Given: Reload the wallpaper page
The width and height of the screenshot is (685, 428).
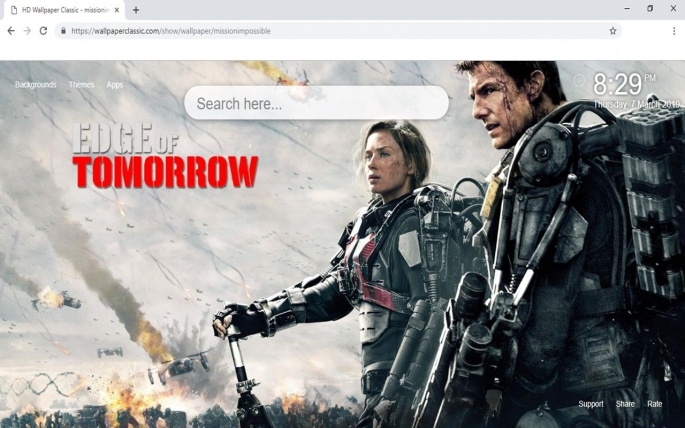Looking at the screenshot, I should tap(43, 31).
